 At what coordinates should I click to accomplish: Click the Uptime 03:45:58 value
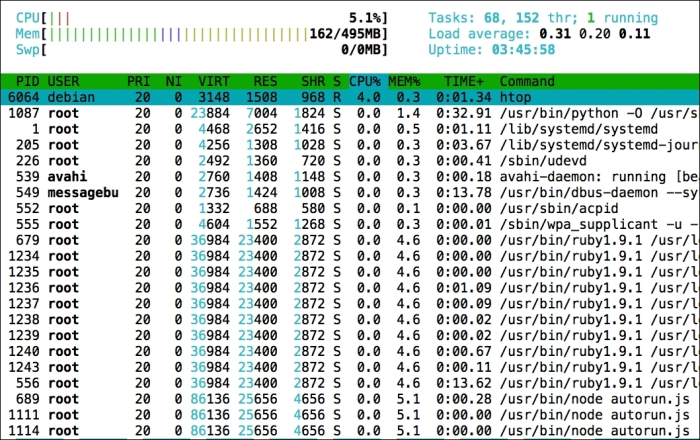point(523,50)
